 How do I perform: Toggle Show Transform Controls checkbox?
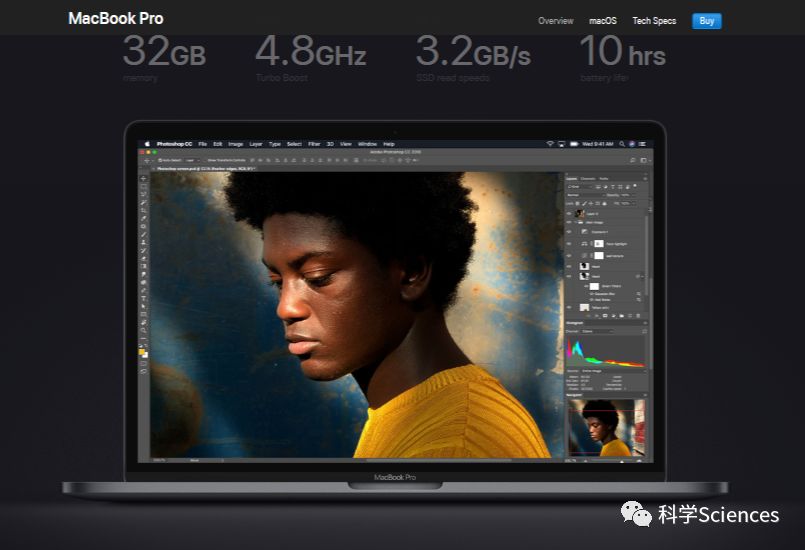click(204, 161)
